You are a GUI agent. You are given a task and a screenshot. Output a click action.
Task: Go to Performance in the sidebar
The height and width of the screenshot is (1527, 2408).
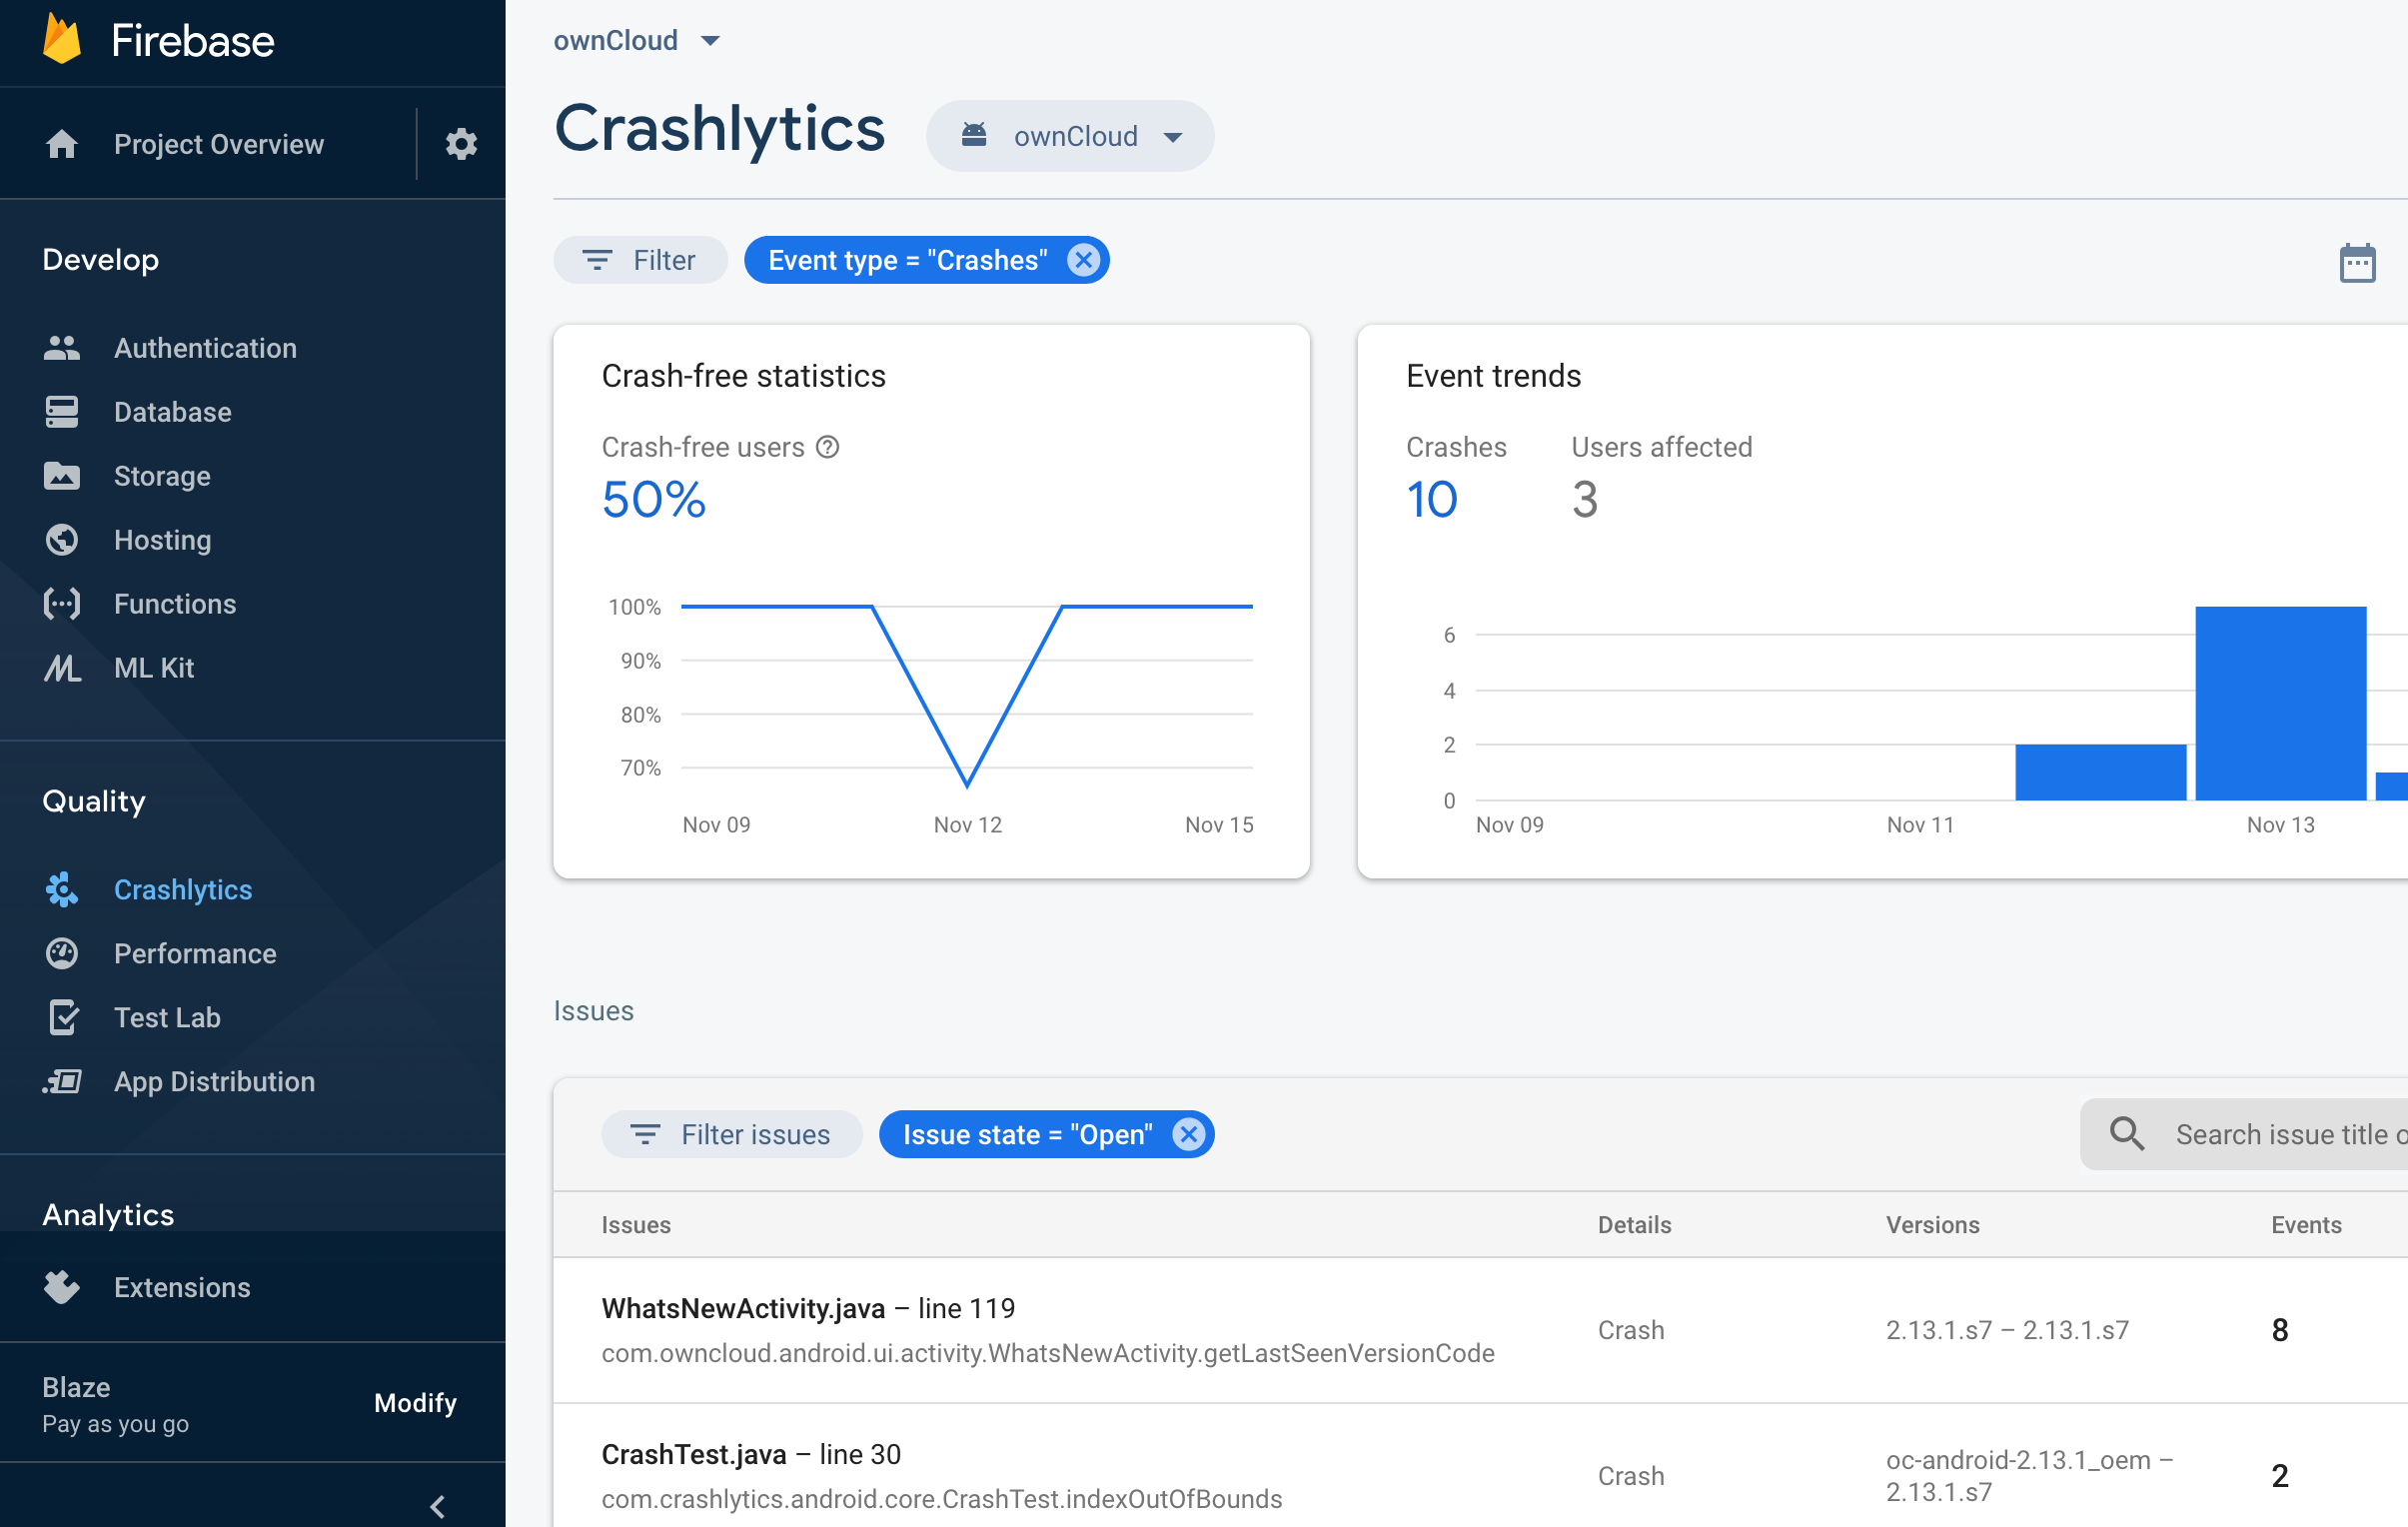195,953
